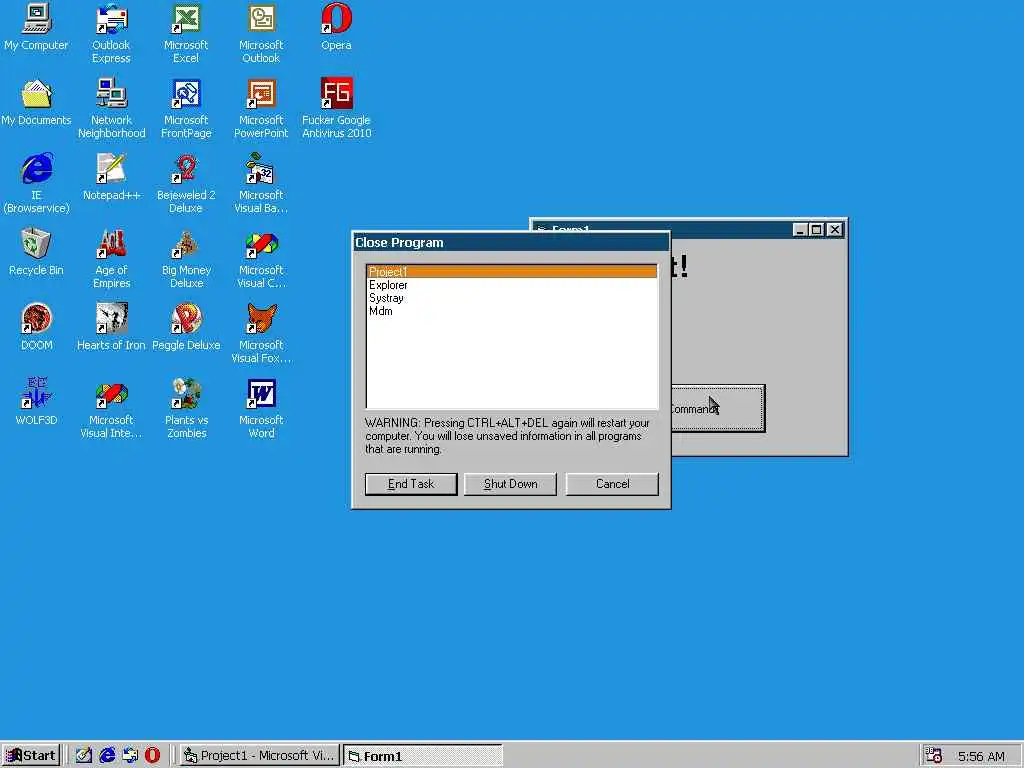
Task: Close the Form1 window
Action: tap(835, 230)
